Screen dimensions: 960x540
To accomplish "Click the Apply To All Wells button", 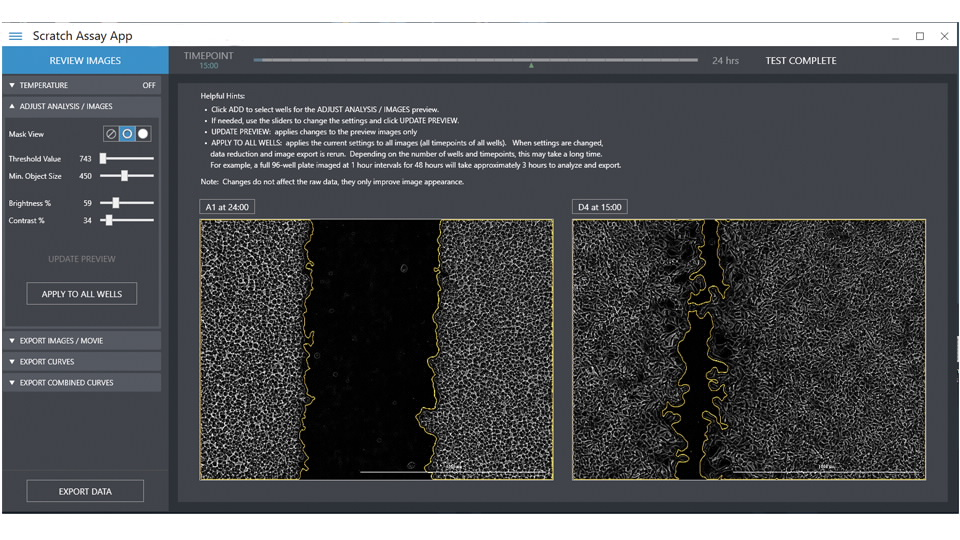I will tap(82, 294).
